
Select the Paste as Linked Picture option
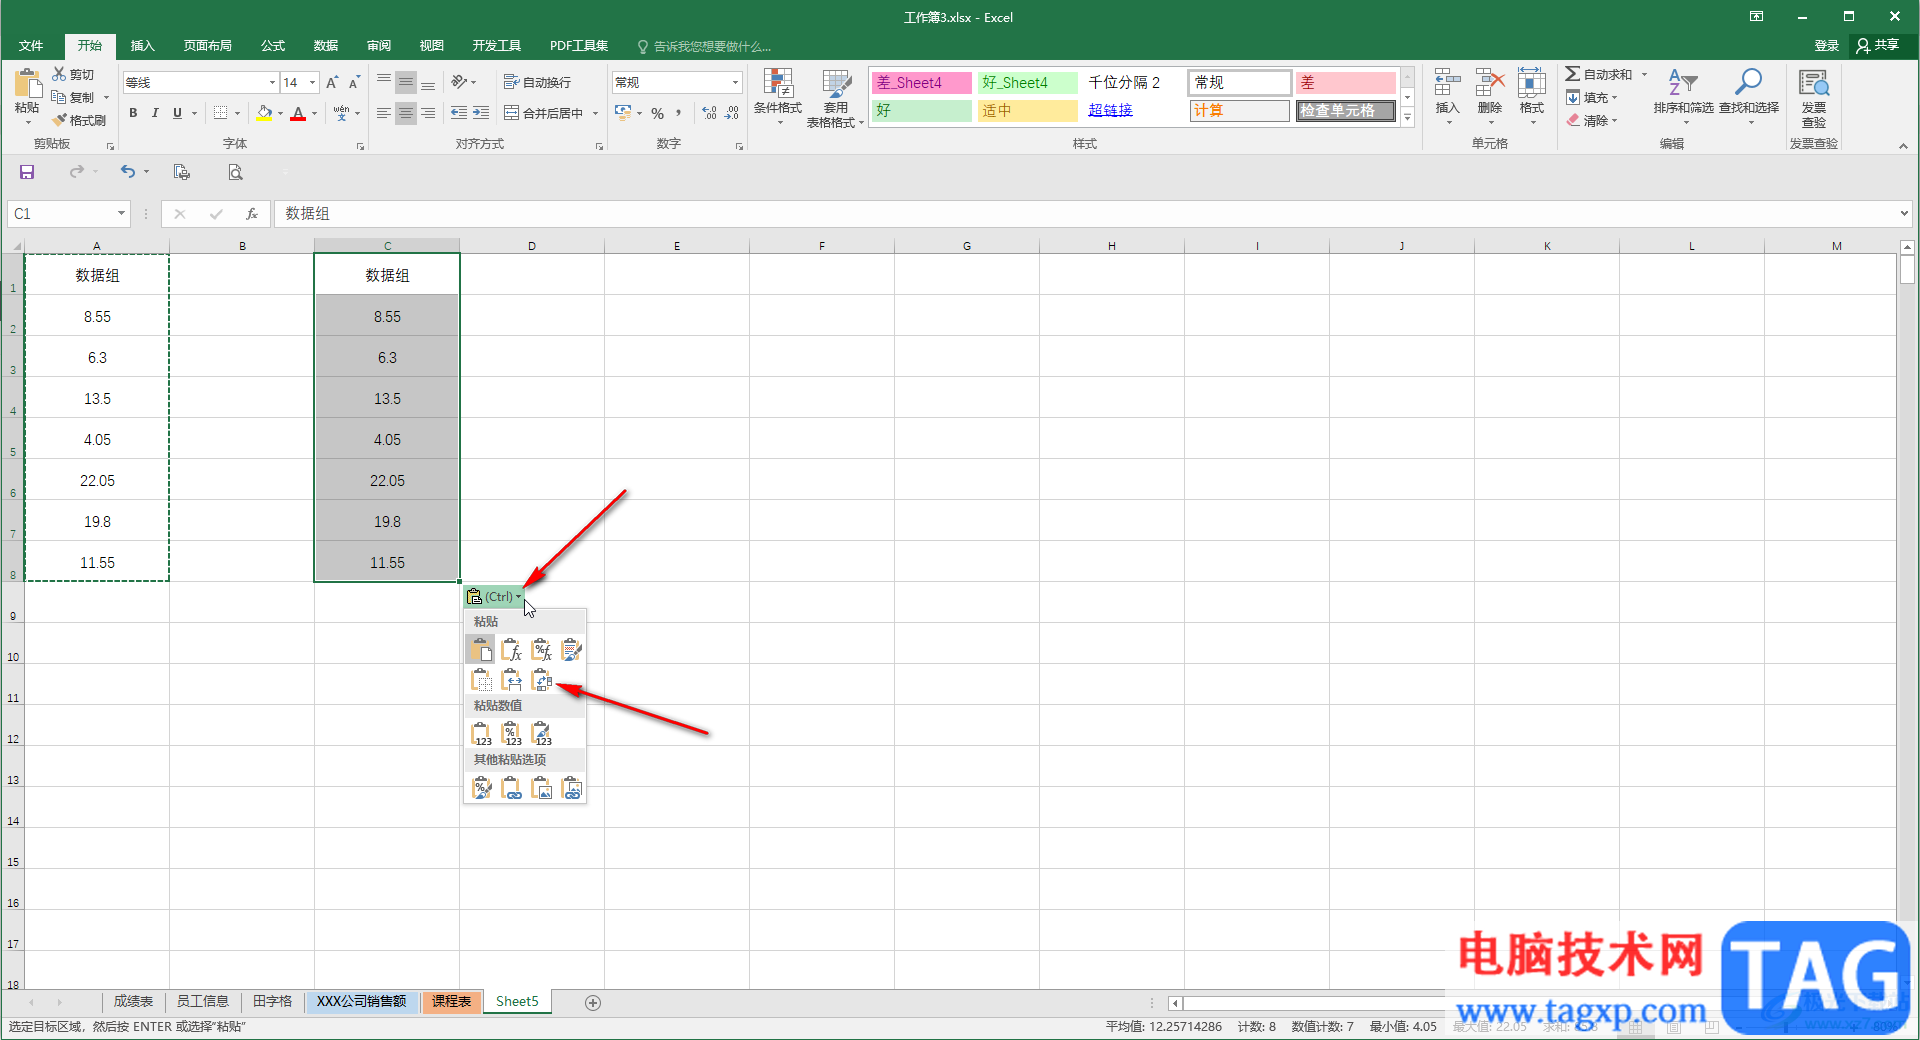[572, 789]
